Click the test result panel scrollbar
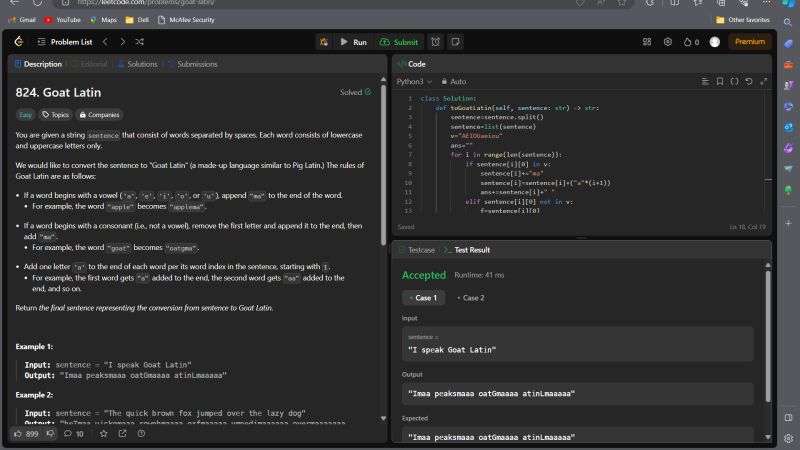This screenshot has width=800, height=450. [x=768, y=336]
